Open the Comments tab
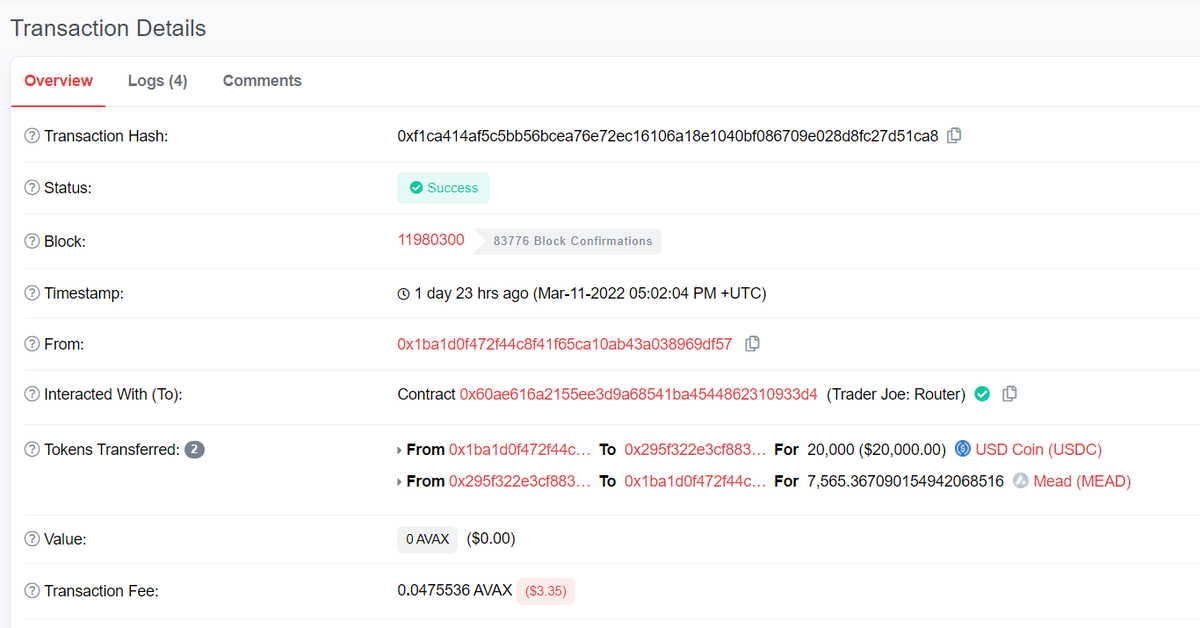The image size is (1200, 628). click(262, 81)
